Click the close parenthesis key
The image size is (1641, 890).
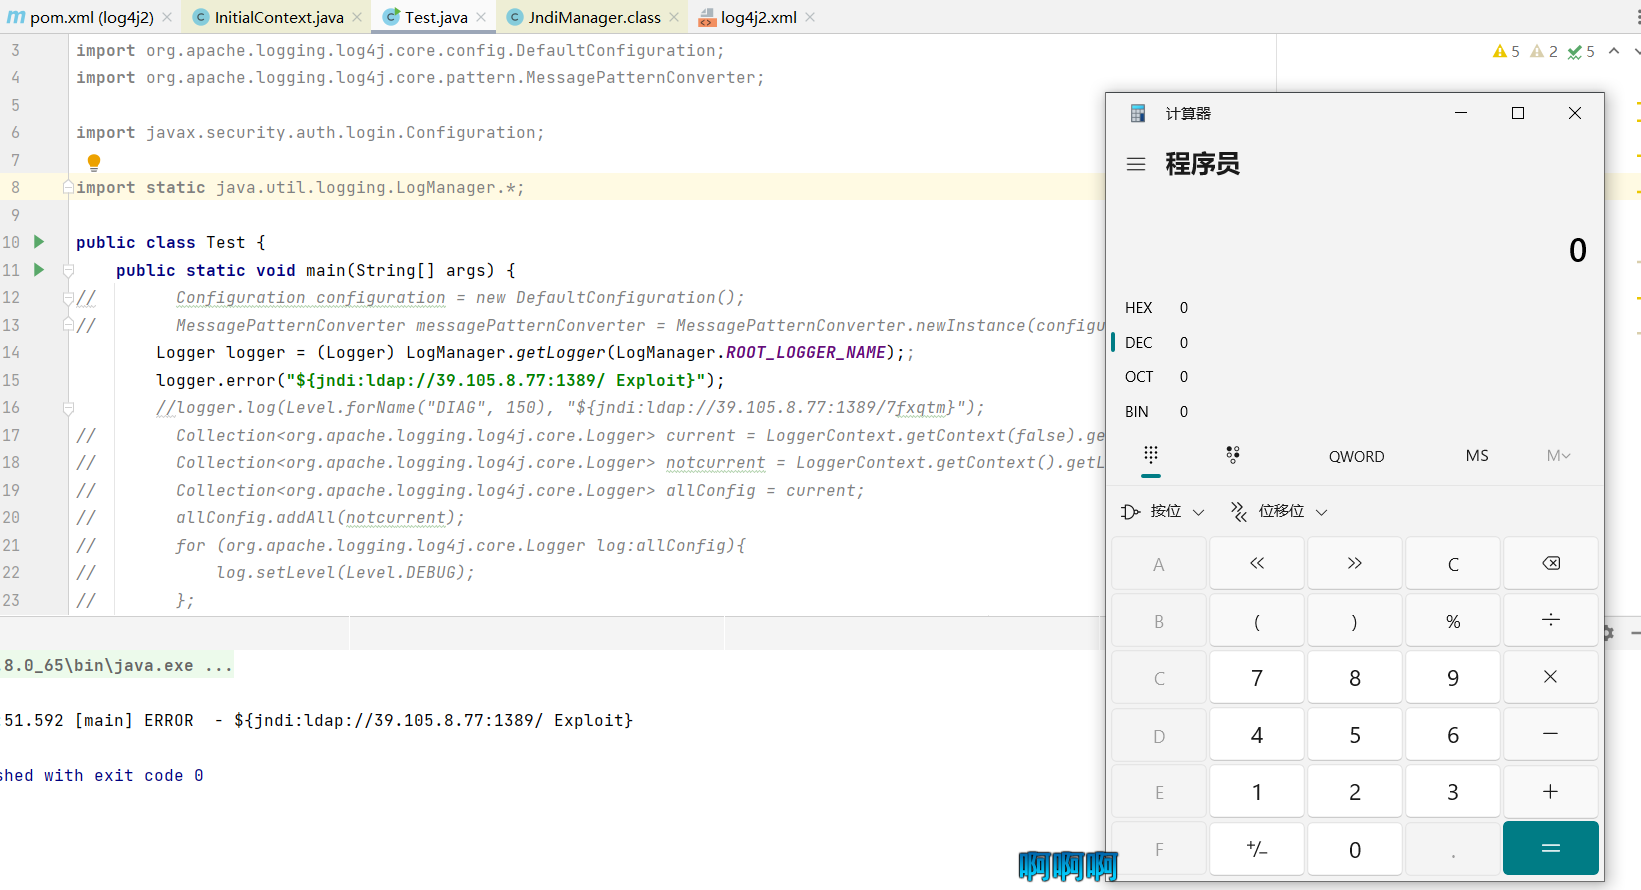pos(1355,621)
